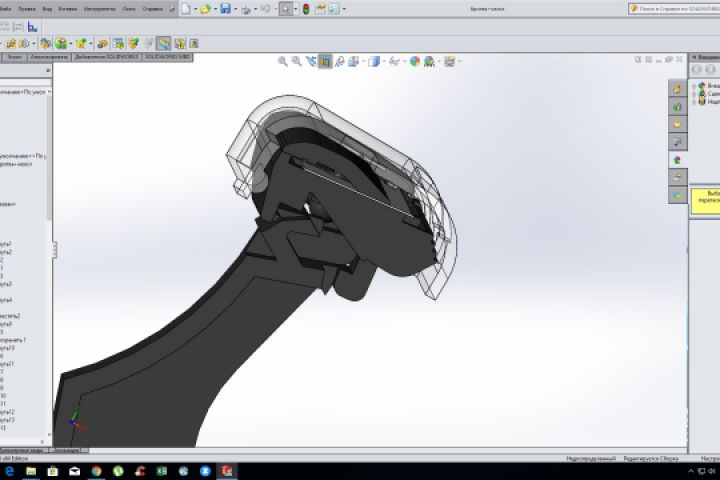
Task: Click the Rebuild traffic light icon
Action: [306, 9]
